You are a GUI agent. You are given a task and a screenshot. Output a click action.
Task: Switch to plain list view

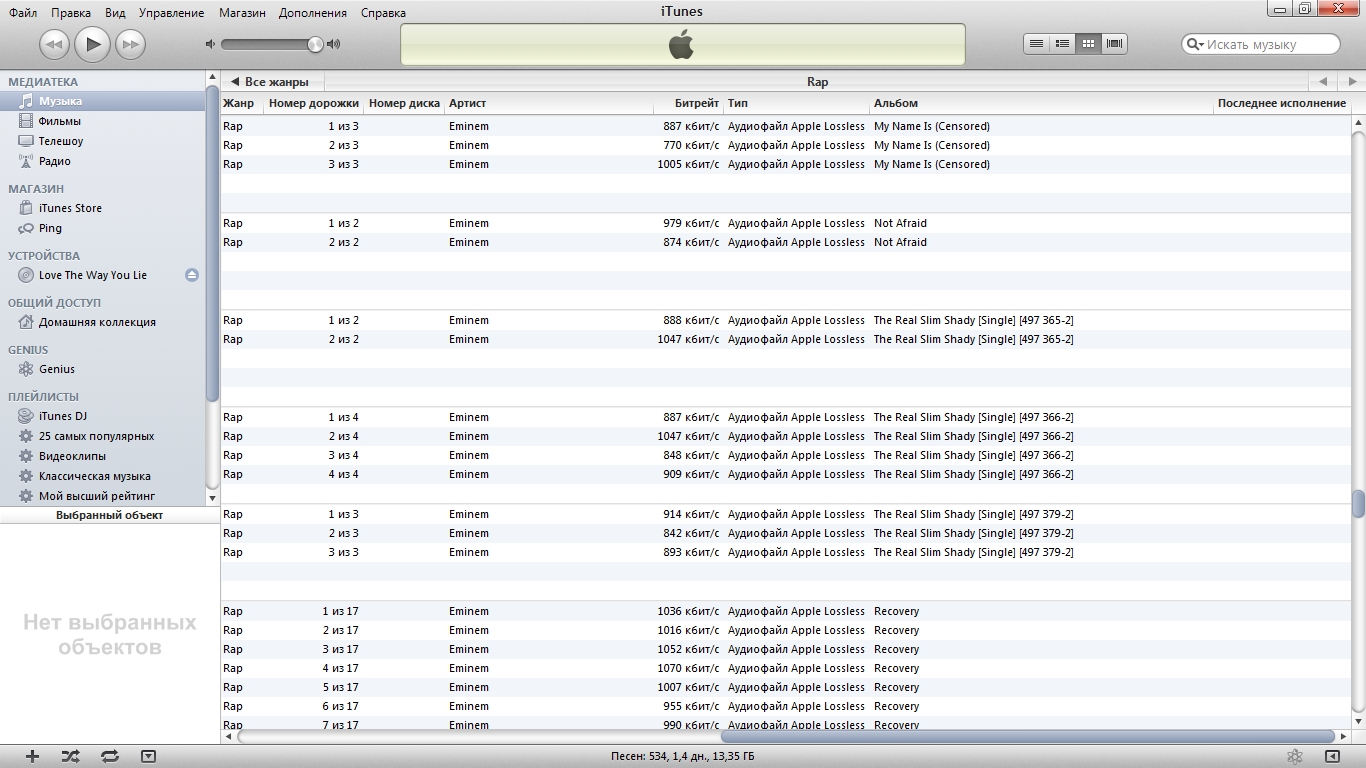[x=1036, y=44]
